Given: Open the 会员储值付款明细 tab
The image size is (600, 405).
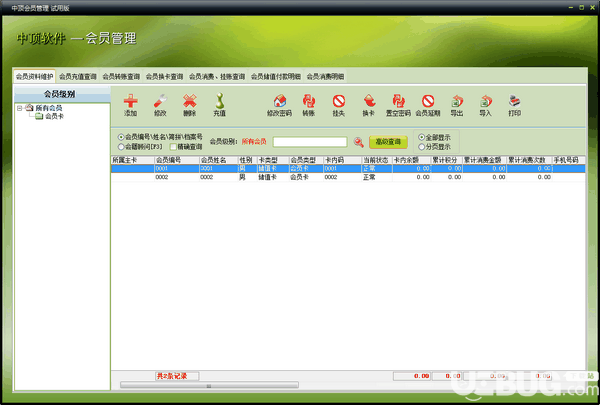Looking at the screenshot, I should 276,77.
